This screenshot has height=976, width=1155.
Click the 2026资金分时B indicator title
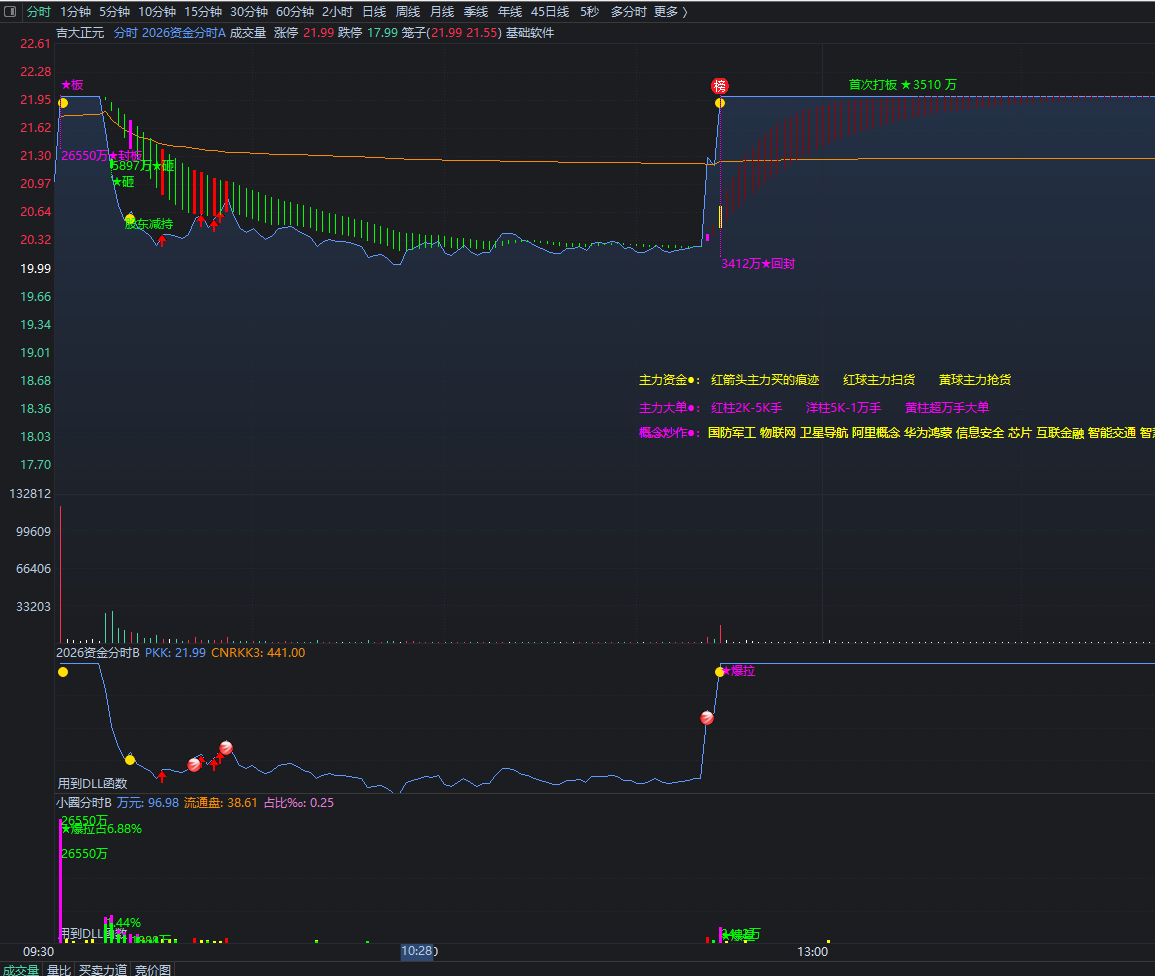[x=98, y=653]
